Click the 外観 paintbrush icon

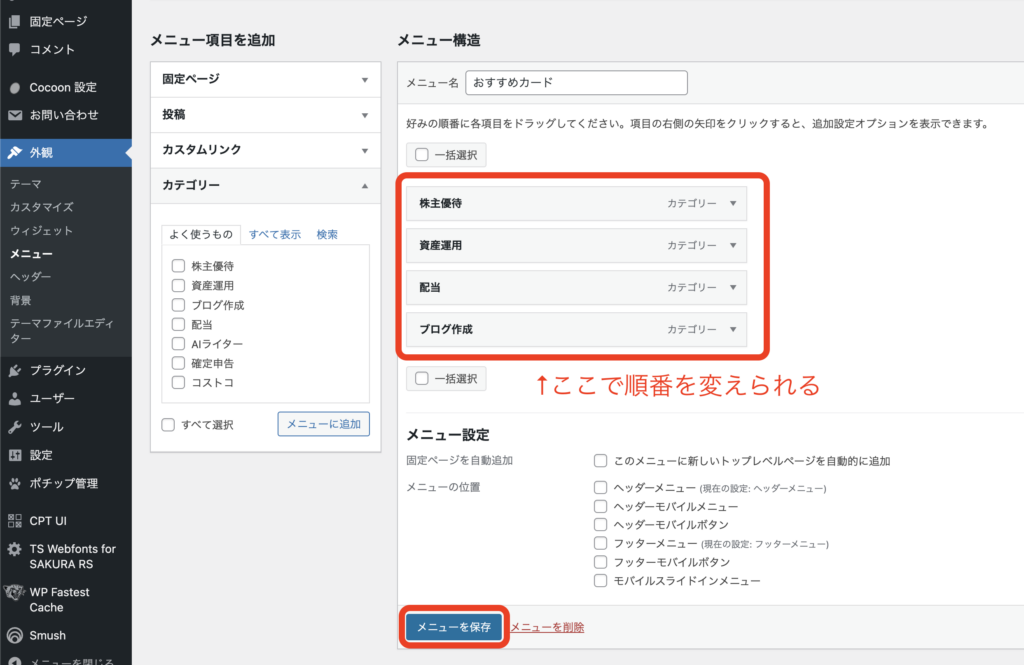tap(14, 152)
